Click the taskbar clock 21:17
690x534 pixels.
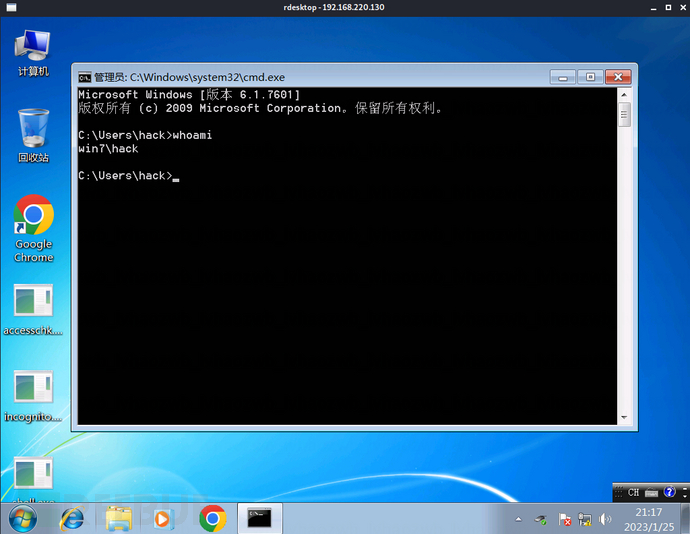pos(649,512)
